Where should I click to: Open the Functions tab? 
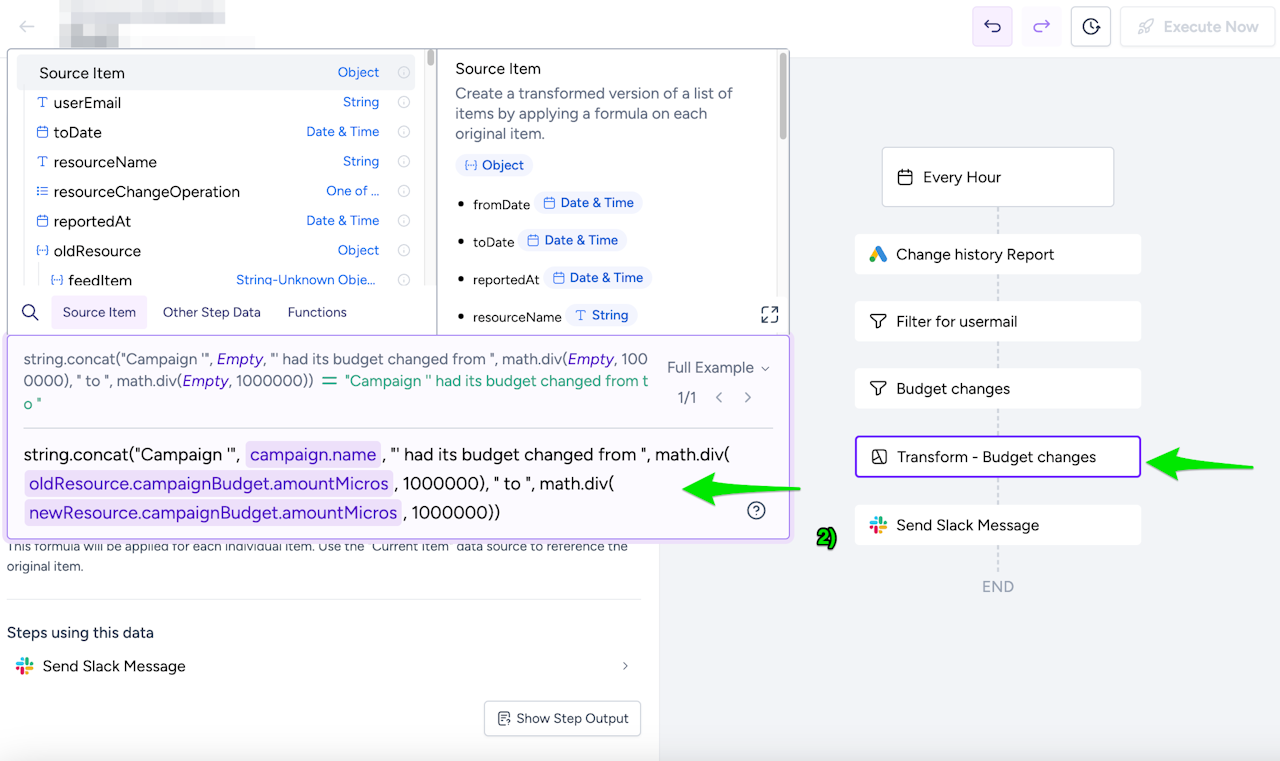(317, 313)
